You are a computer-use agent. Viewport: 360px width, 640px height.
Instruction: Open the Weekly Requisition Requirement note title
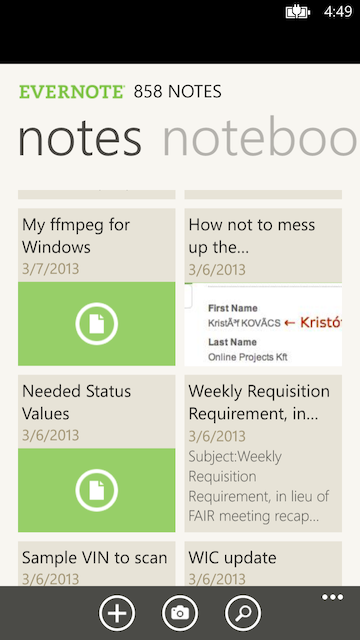259,402
